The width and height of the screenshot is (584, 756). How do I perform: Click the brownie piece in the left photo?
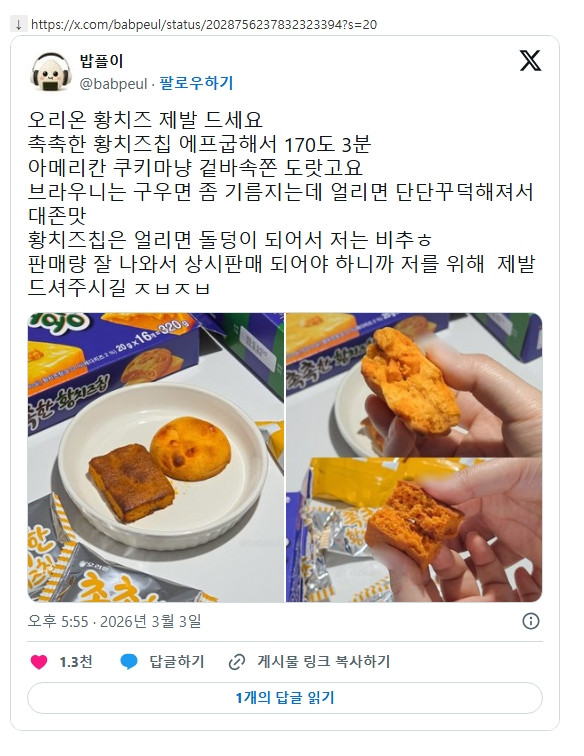[x=131, y=483]
